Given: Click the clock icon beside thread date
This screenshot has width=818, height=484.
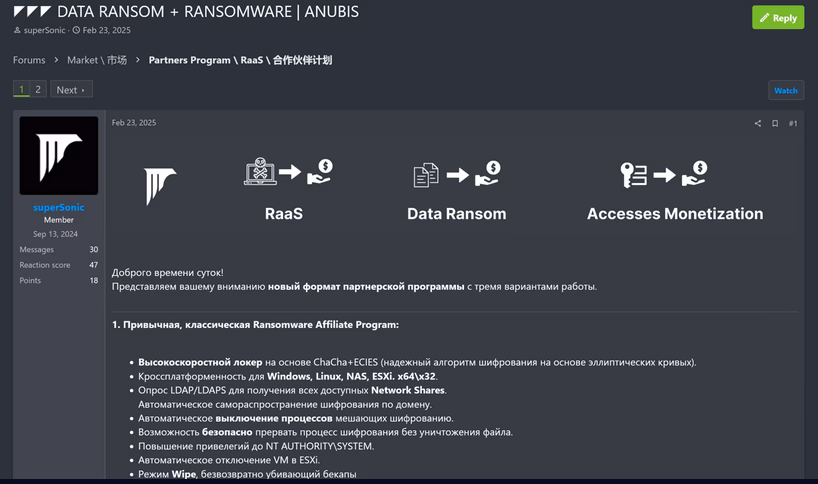Looking at the screenshot, I should tap(76, 30).
